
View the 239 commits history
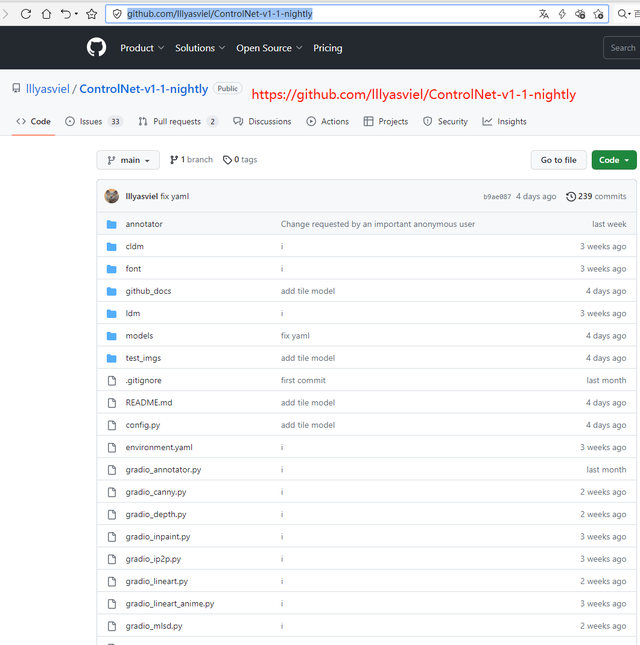click(596, 196)
